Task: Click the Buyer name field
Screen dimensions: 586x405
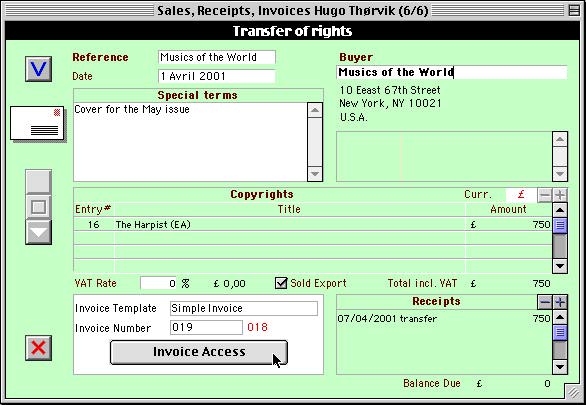Action: tap(451, 72)
